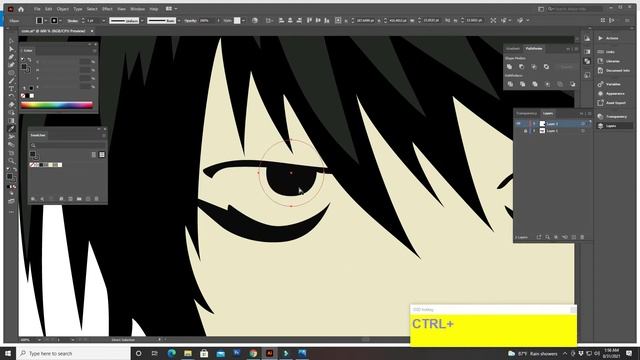Go to the Home screen icon

coord(21,9)
